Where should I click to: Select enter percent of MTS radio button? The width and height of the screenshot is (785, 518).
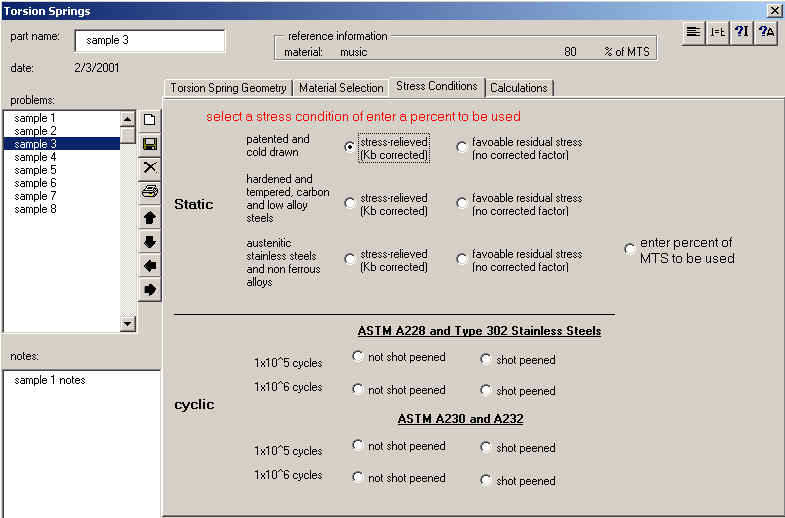630,249
